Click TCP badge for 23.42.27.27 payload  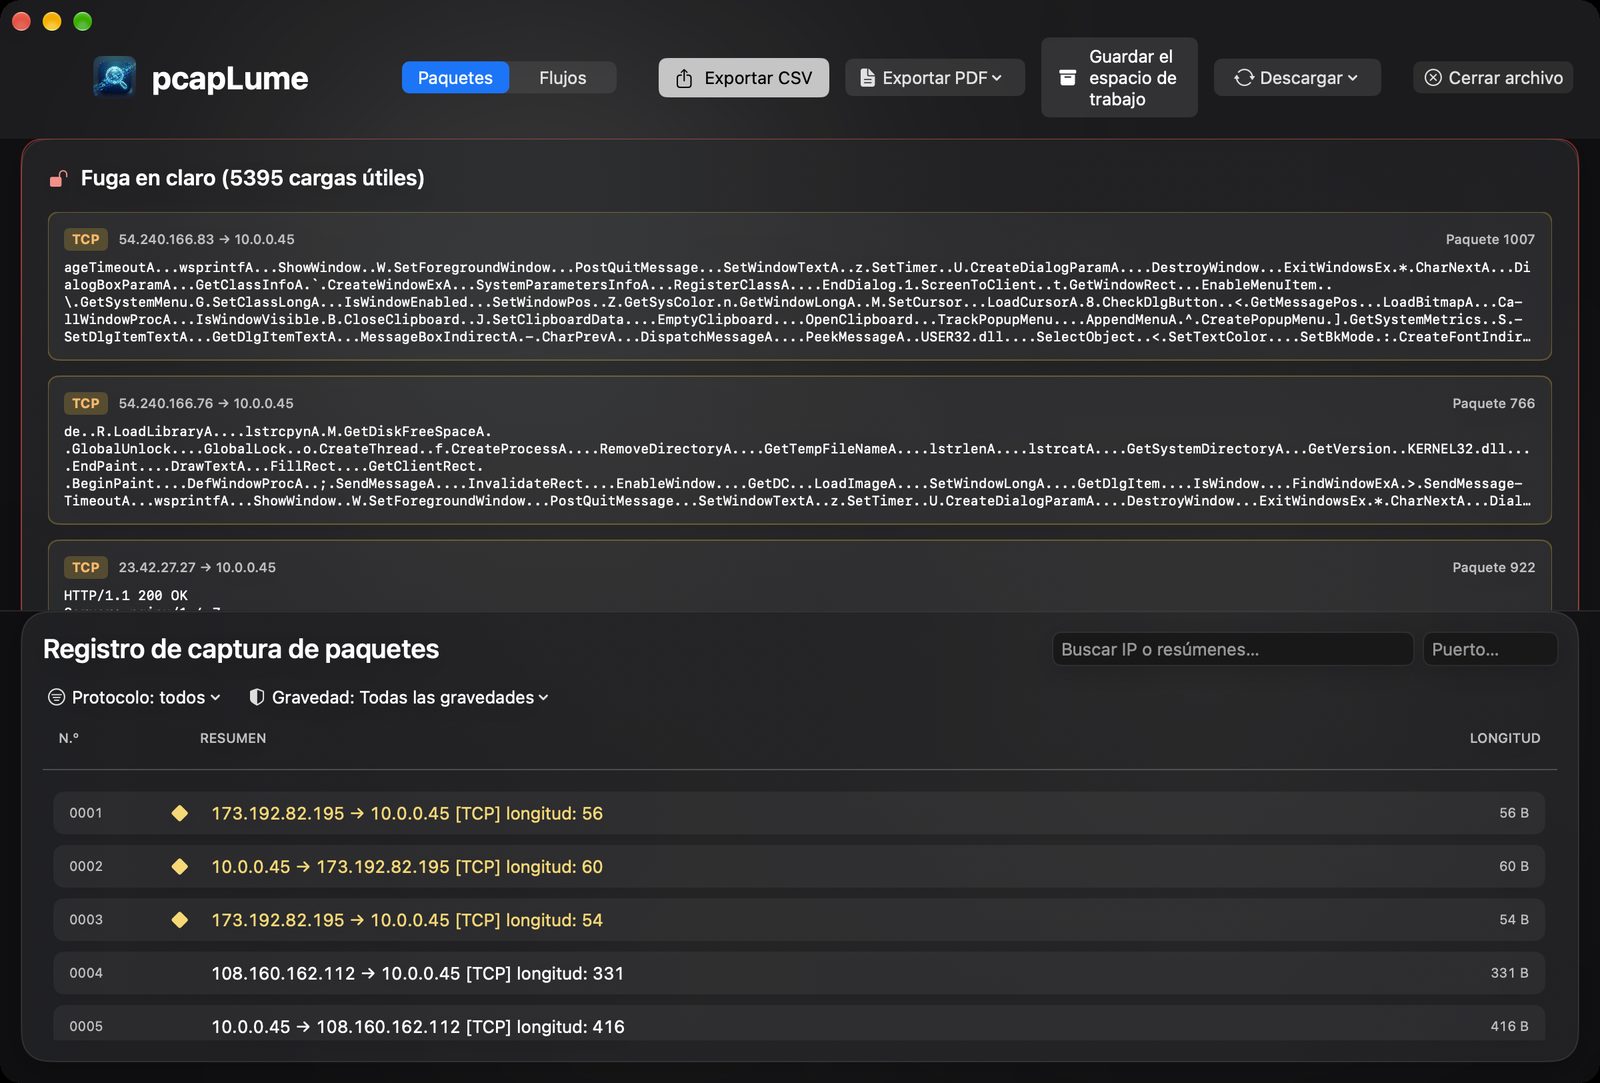86,567
